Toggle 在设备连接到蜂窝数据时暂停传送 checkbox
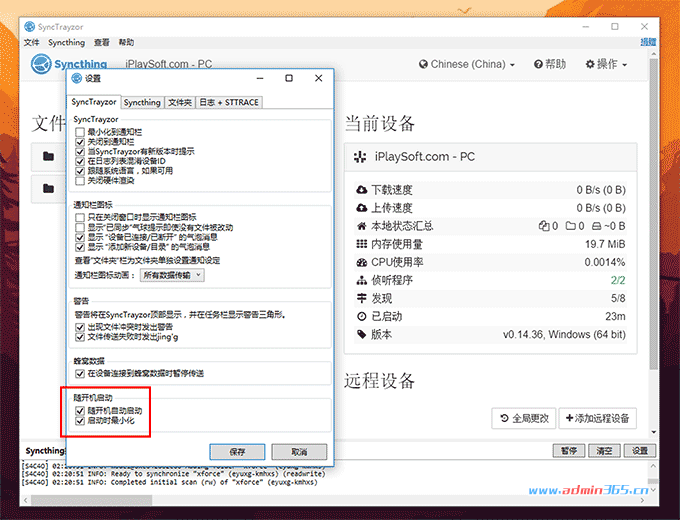680x520 pixels. (80, 373)
